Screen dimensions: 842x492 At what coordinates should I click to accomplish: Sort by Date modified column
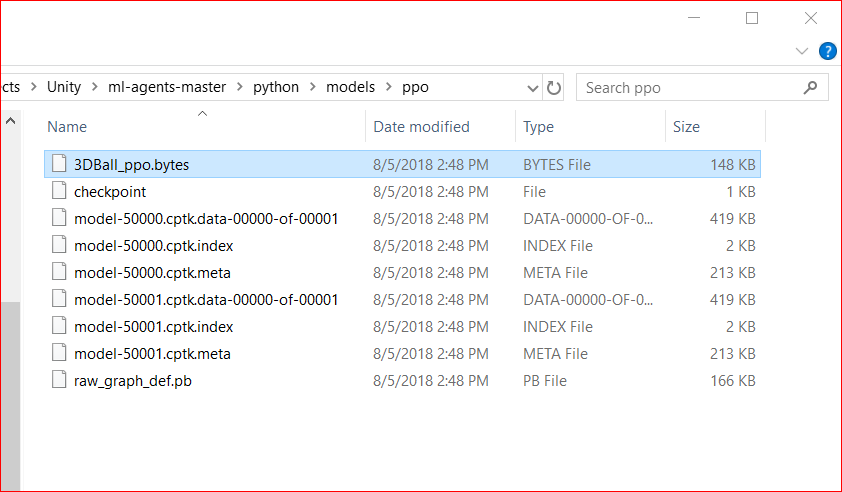421,127
